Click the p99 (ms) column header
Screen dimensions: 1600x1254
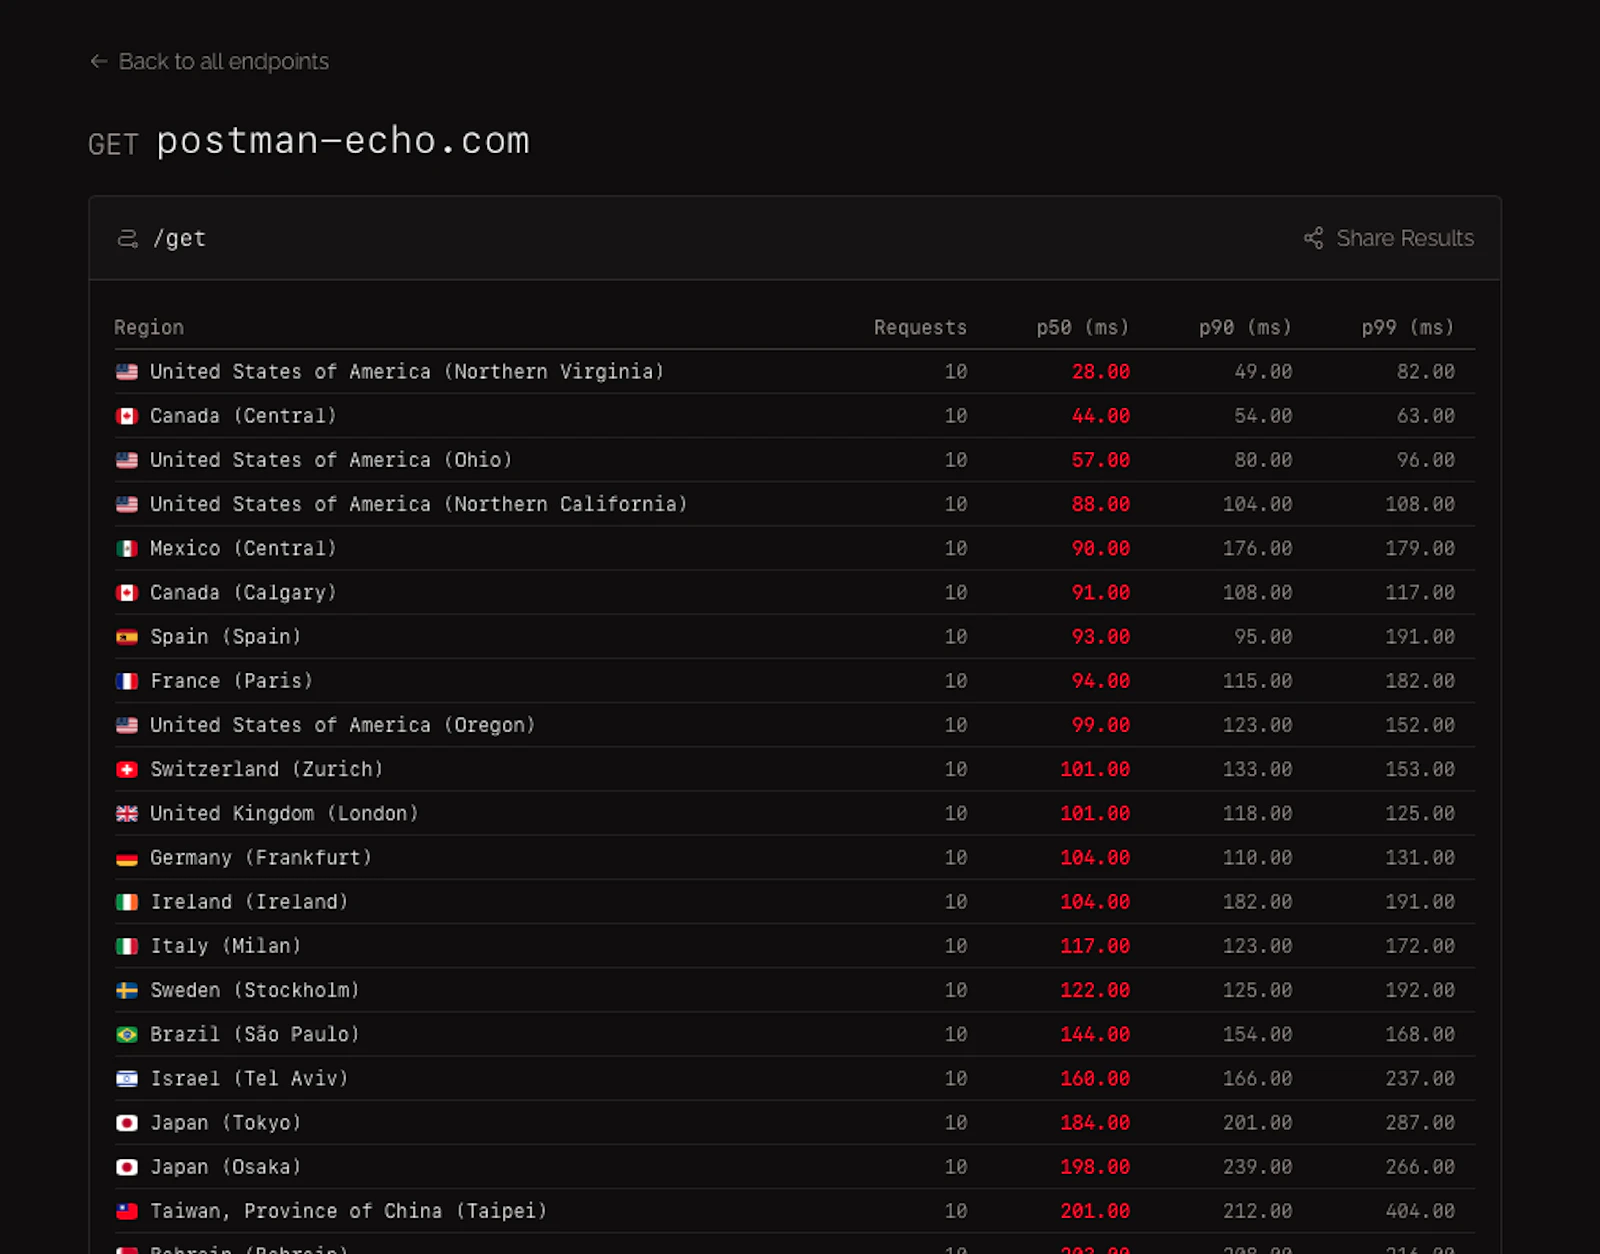pyautogui.click(x=1408, y=327)
